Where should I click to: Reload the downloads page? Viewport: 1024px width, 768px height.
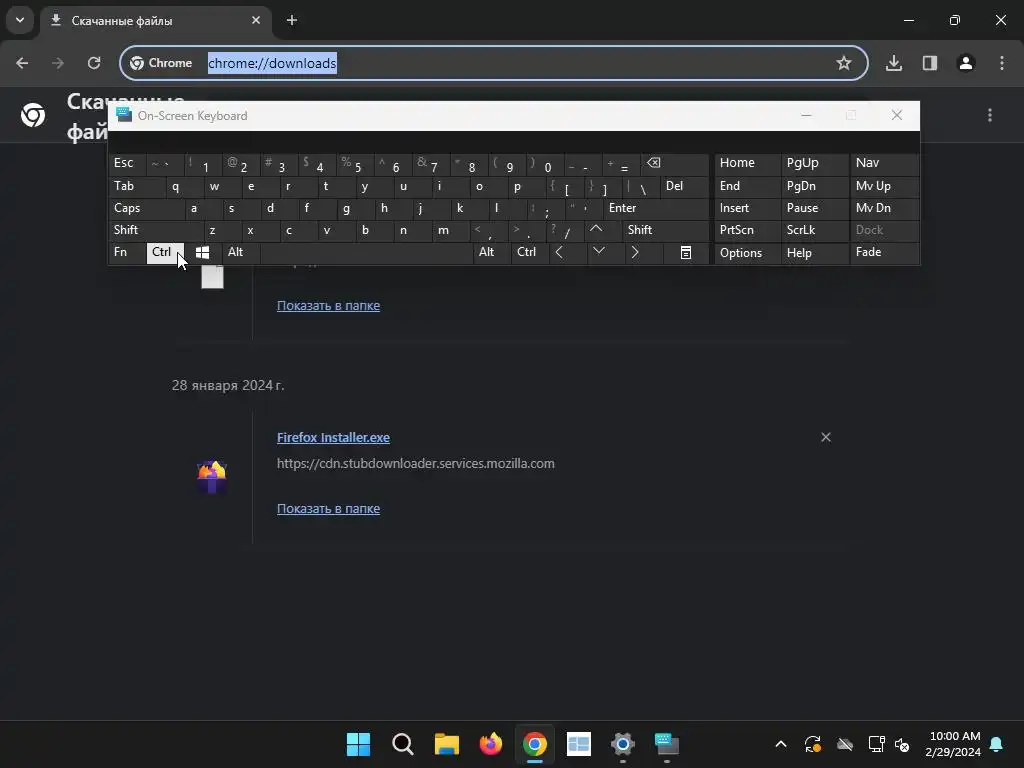pyautogui.click(x=94, y=63)
